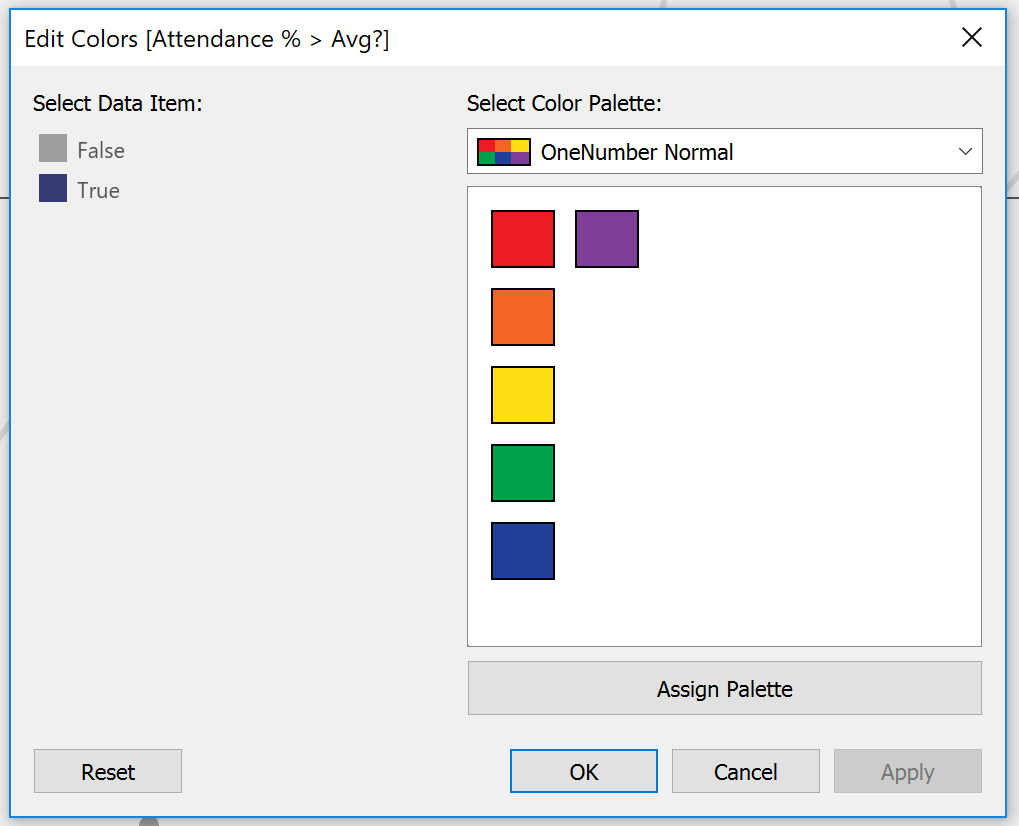Choose the orange palette color
1019x826 pixels.
pos(522,316)
